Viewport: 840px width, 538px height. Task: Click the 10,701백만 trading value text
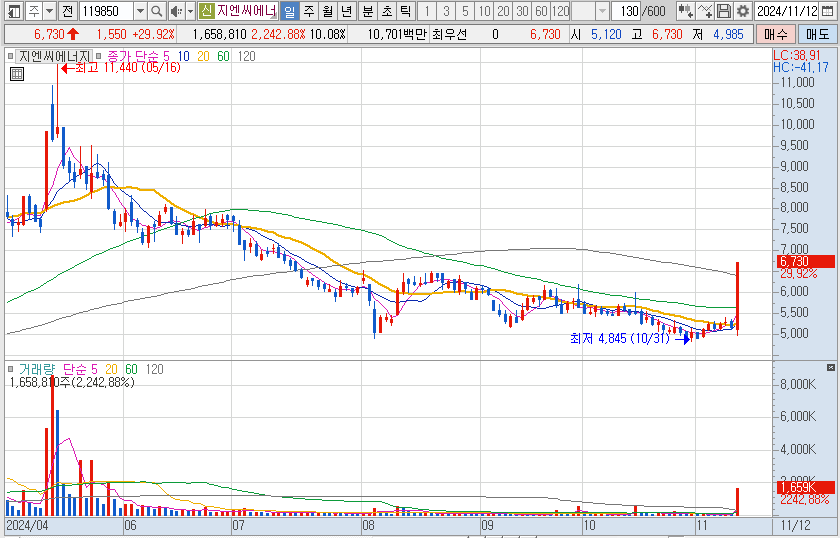click(397, 35)
